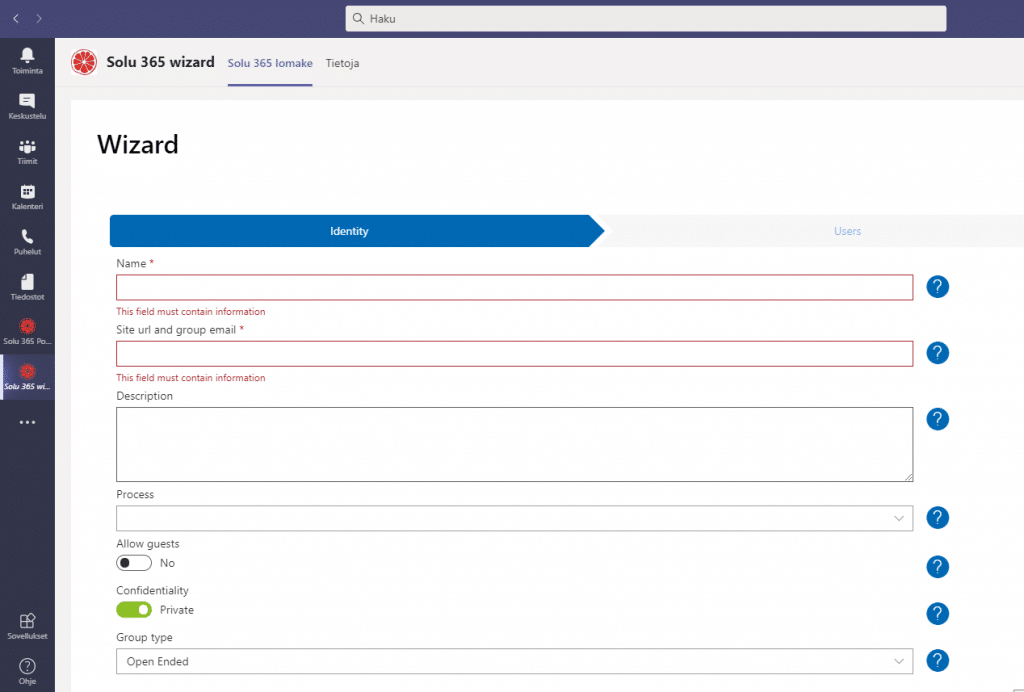Open Ohje help in sidebar
This screenshot has height=692, width=1024.
(x=27, y=671)
